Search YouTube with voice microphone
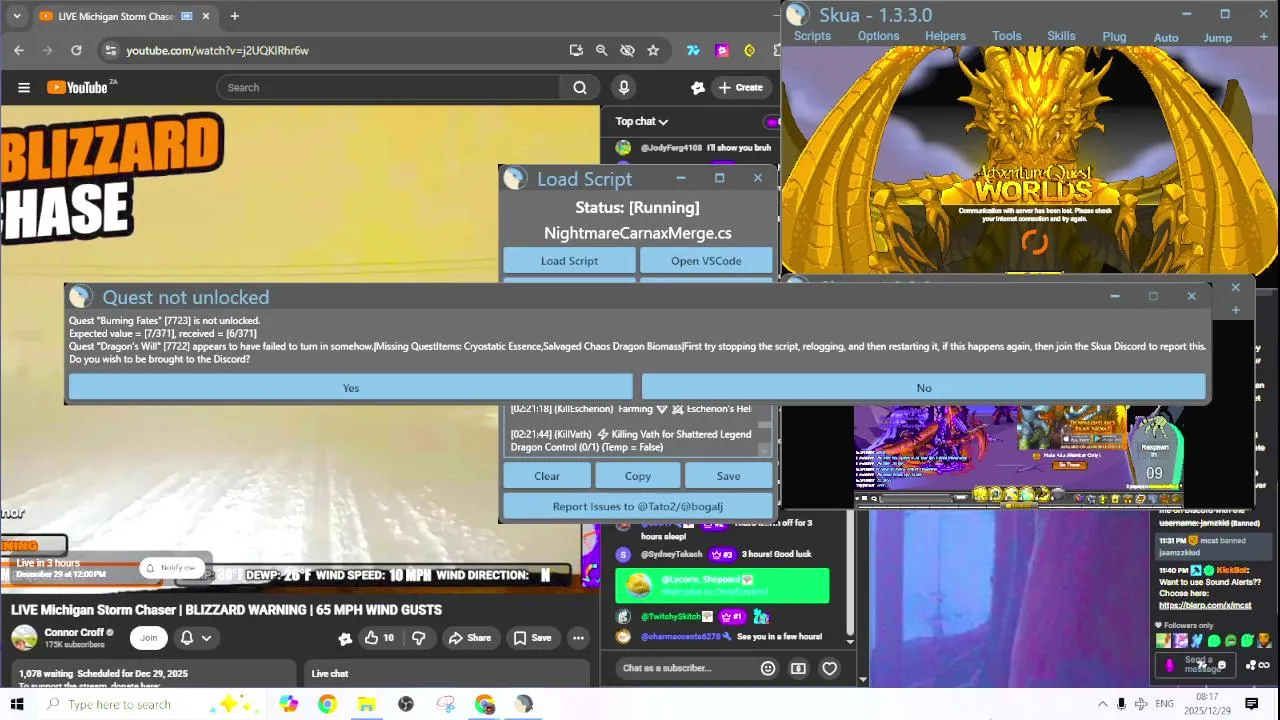 tap(624, 87)
